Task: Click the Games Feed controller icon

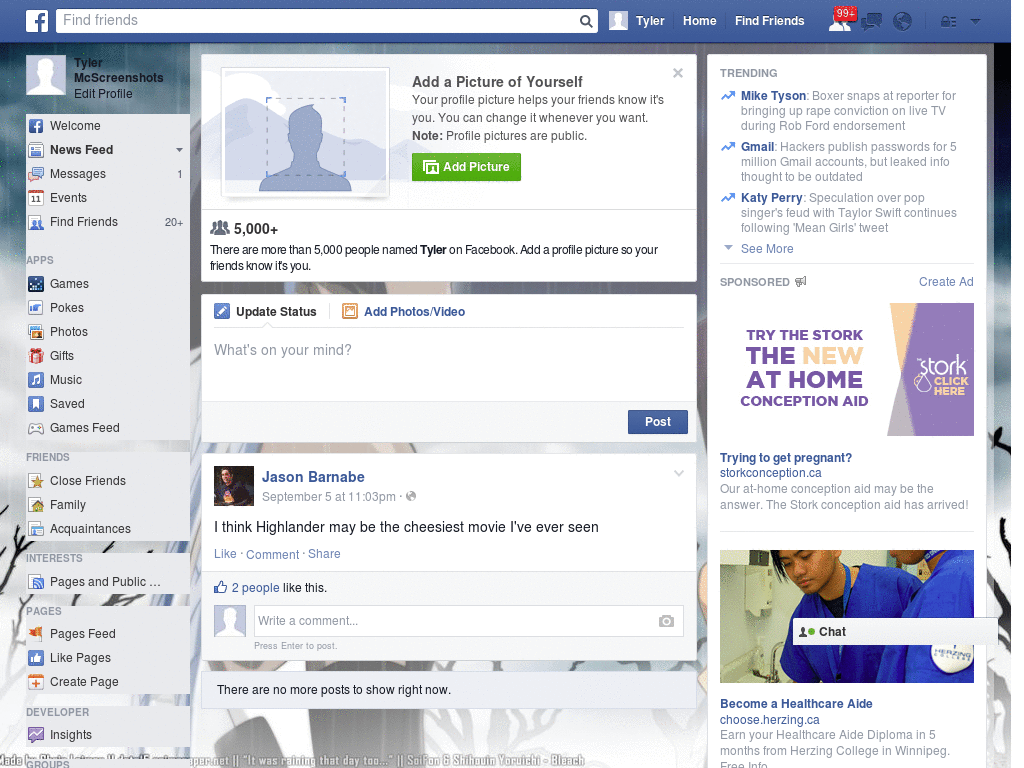Action: 36,428
